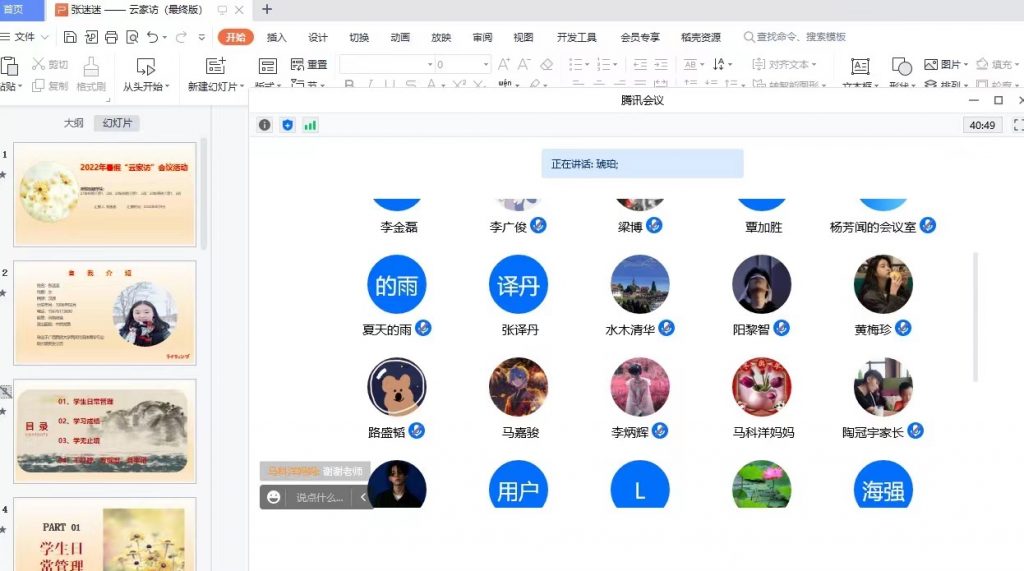Expand the 从头开始 slideshow dropdown
This screenshot has width=1024, height=571.
tap(167, 87)
